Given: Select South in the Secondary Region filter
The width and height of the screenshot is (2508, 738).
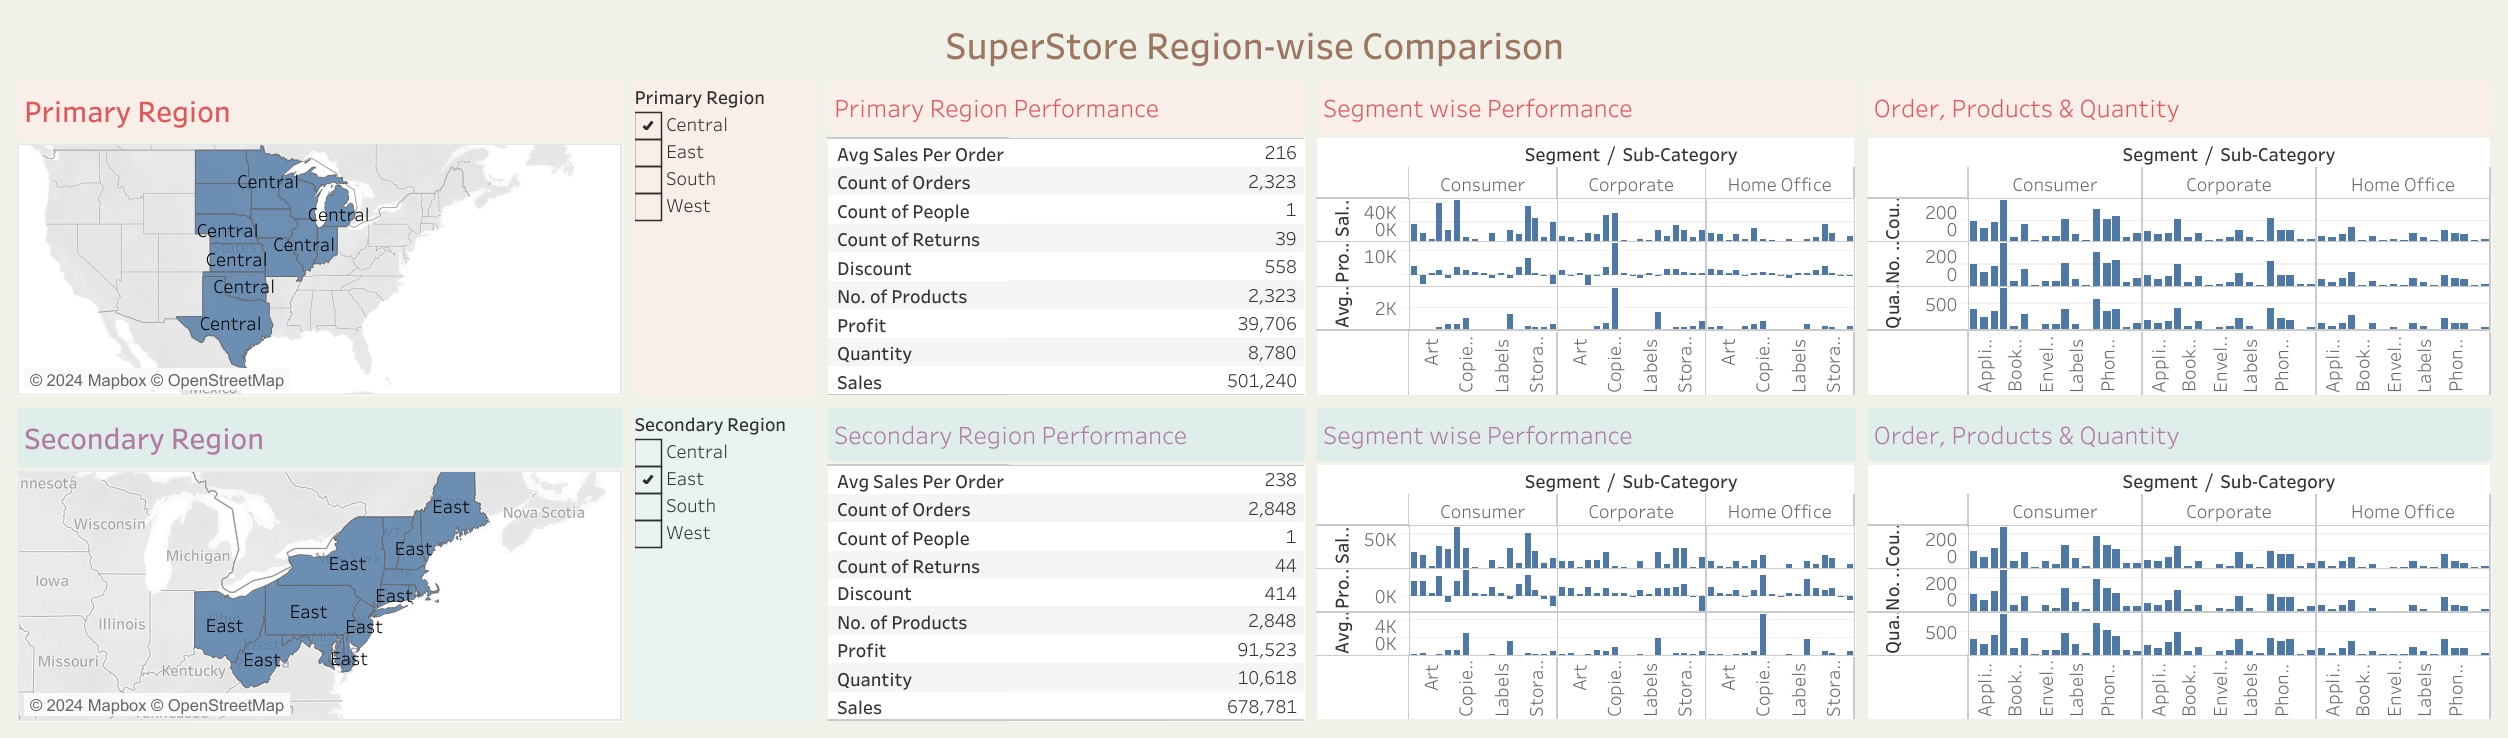Looking at the screenshot, I should pos(648,507).
